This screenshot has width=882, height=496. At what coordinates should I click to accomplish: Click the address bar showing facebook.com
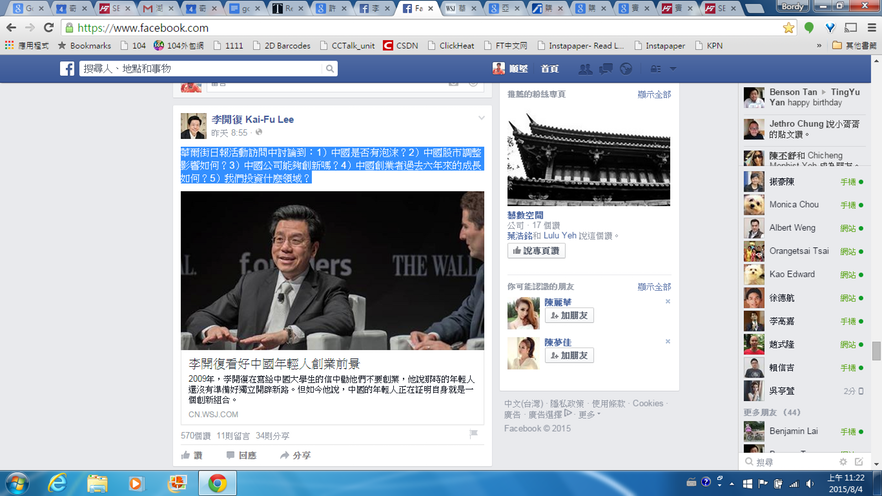pyautogui.click(x=422, y=28)
